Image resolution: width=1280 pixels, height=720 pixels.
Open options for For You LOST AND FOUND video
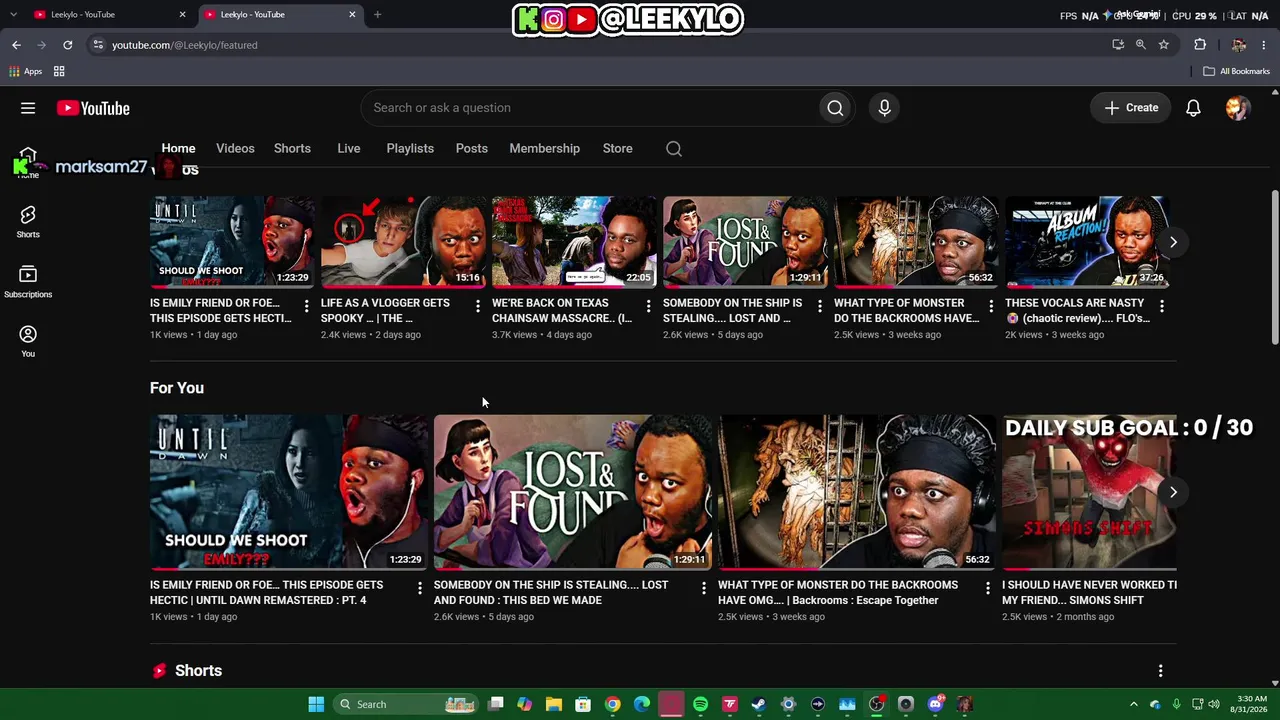(x=703, y=588)
